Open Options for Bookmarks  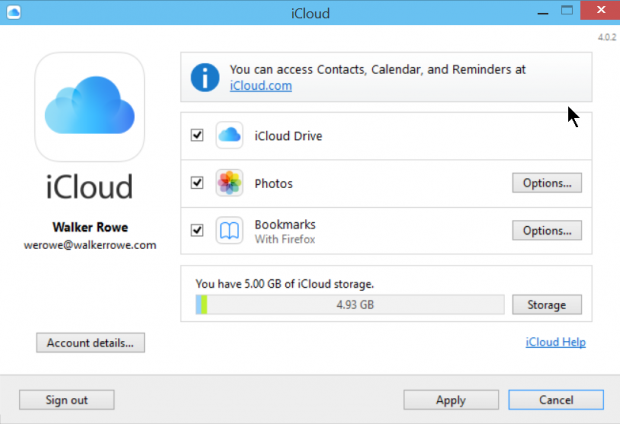(547, 230)
